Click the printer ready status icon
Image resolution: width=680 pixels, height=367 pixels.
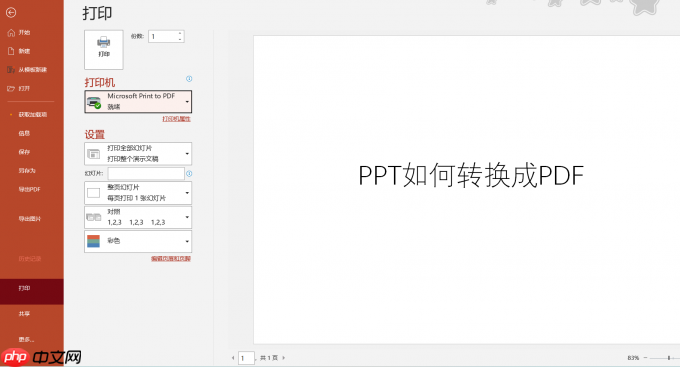(x=94, y=102)
